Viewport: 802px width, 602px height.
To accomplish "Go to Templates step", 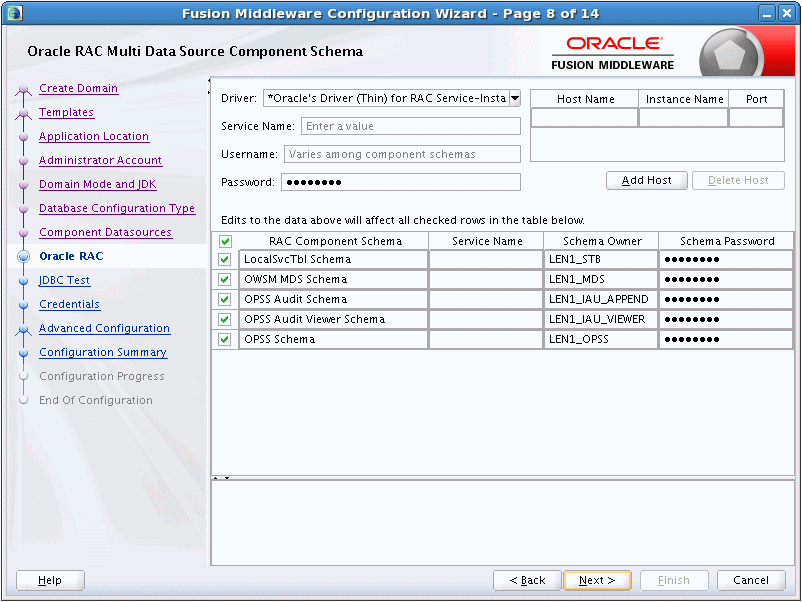I will [66, 112].
